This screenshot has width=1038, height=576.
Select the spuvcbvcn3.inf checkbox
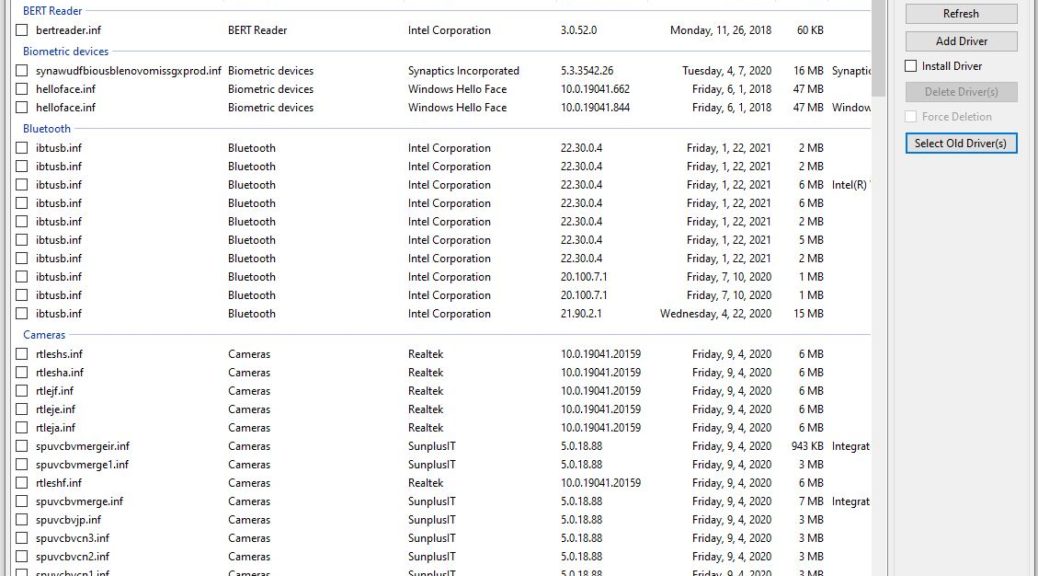(x=22, y=538)
